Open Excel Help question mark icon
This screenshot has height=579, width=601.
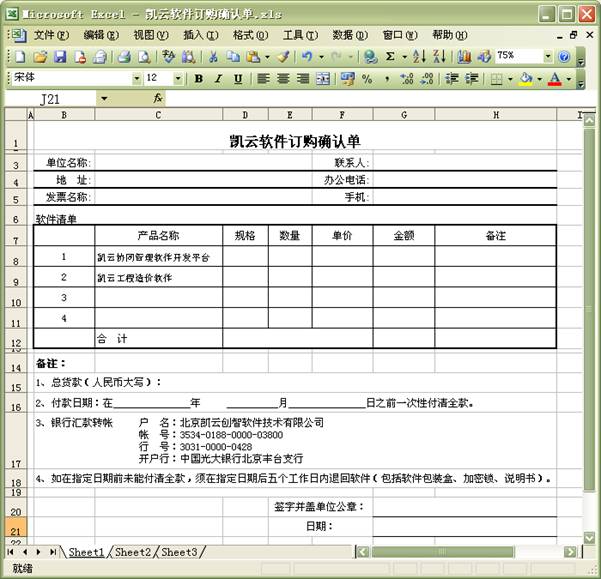click(x=564, y=57)
